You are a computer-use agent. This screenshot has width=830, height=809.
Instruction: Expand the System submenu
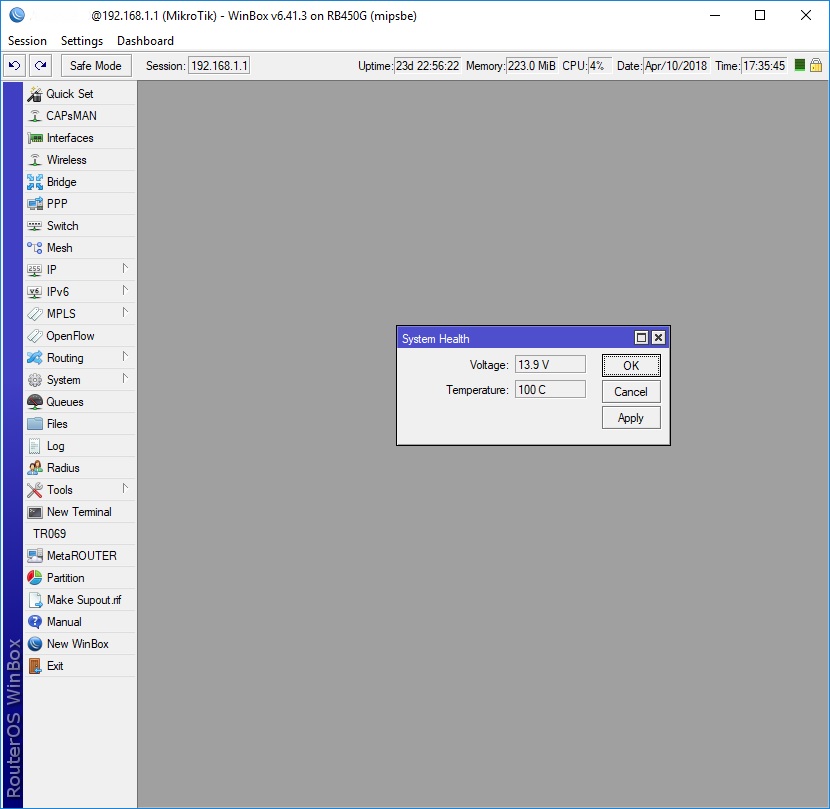tap(125, 379)
